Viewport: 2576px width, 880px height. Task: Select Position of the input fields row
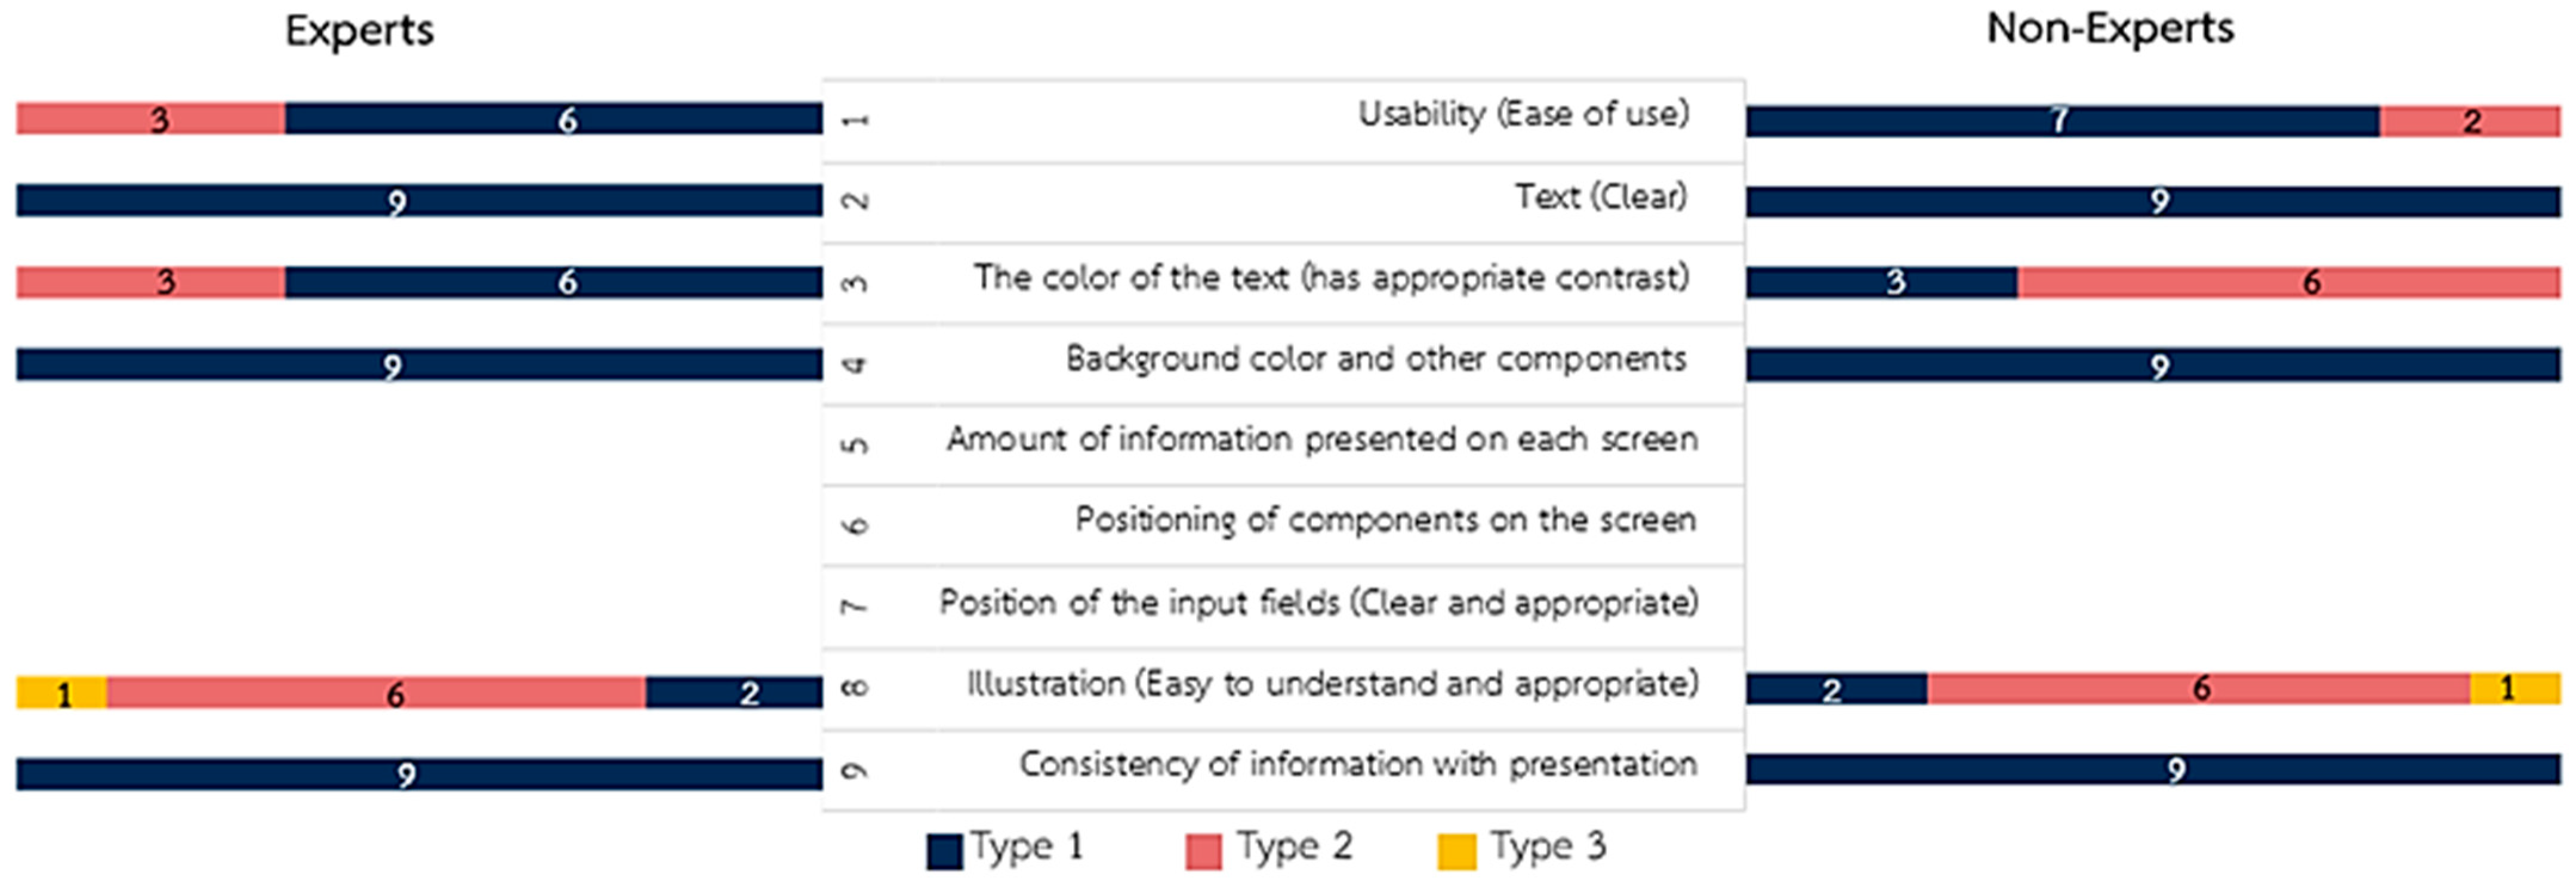(1318, 603)
